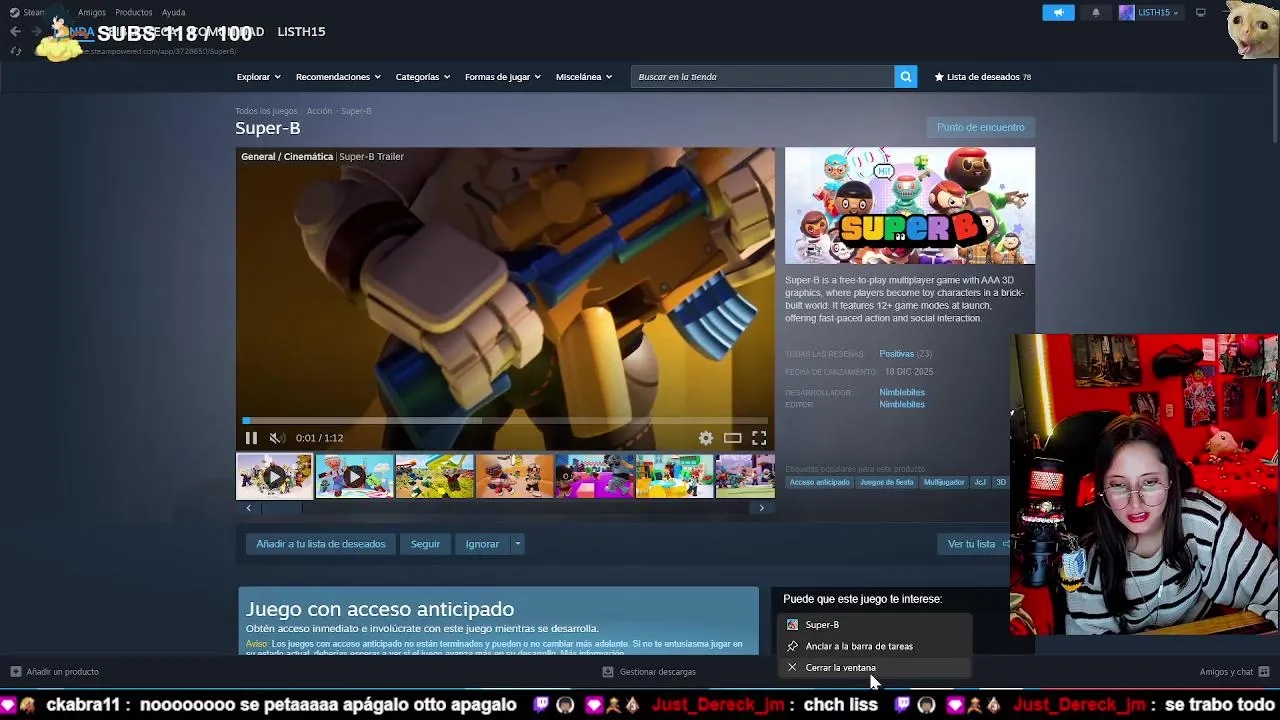This screenshot has width=1280, height=720.
Task: Select Super-B in the taskbar context menu
Action: [x=875, y=625]
